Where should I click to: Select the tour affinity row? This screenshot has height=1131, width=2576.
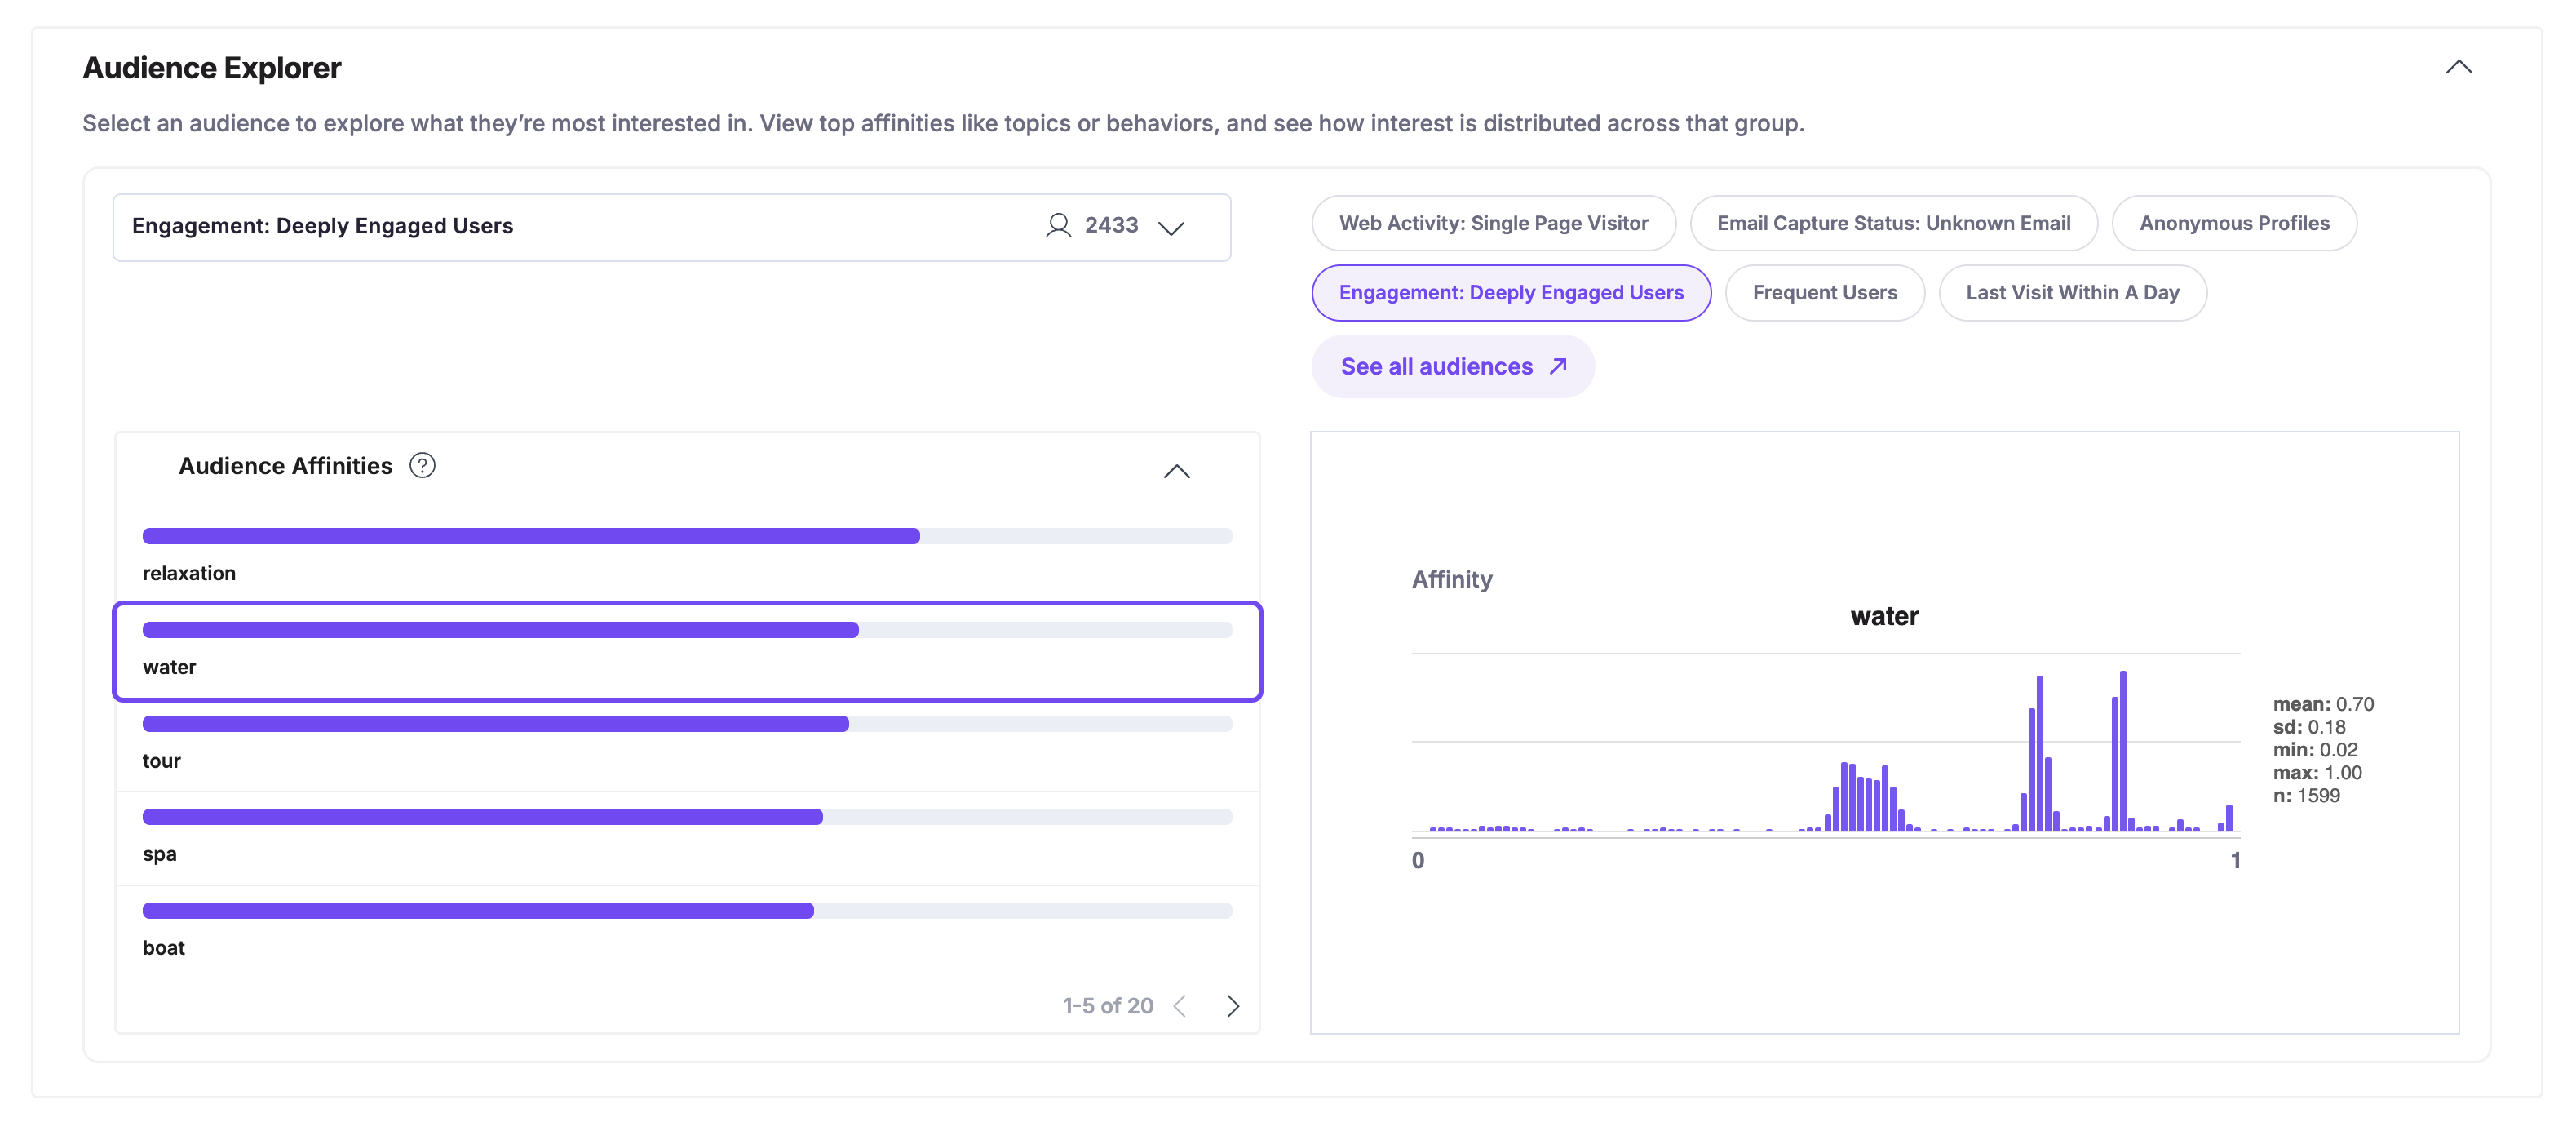686,743
